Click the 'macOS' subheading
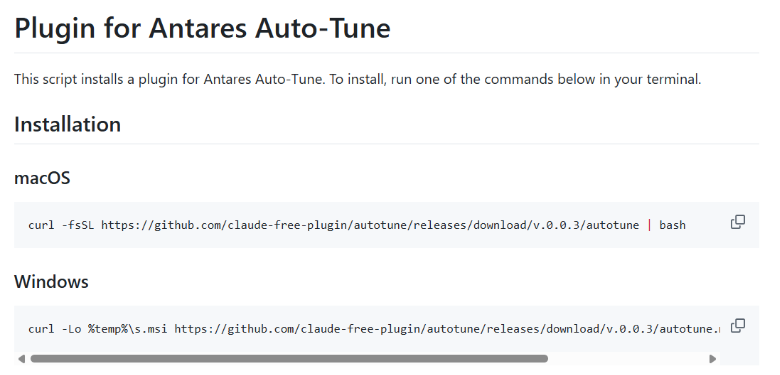The image size is (780, 375). [x=42, y=178]
